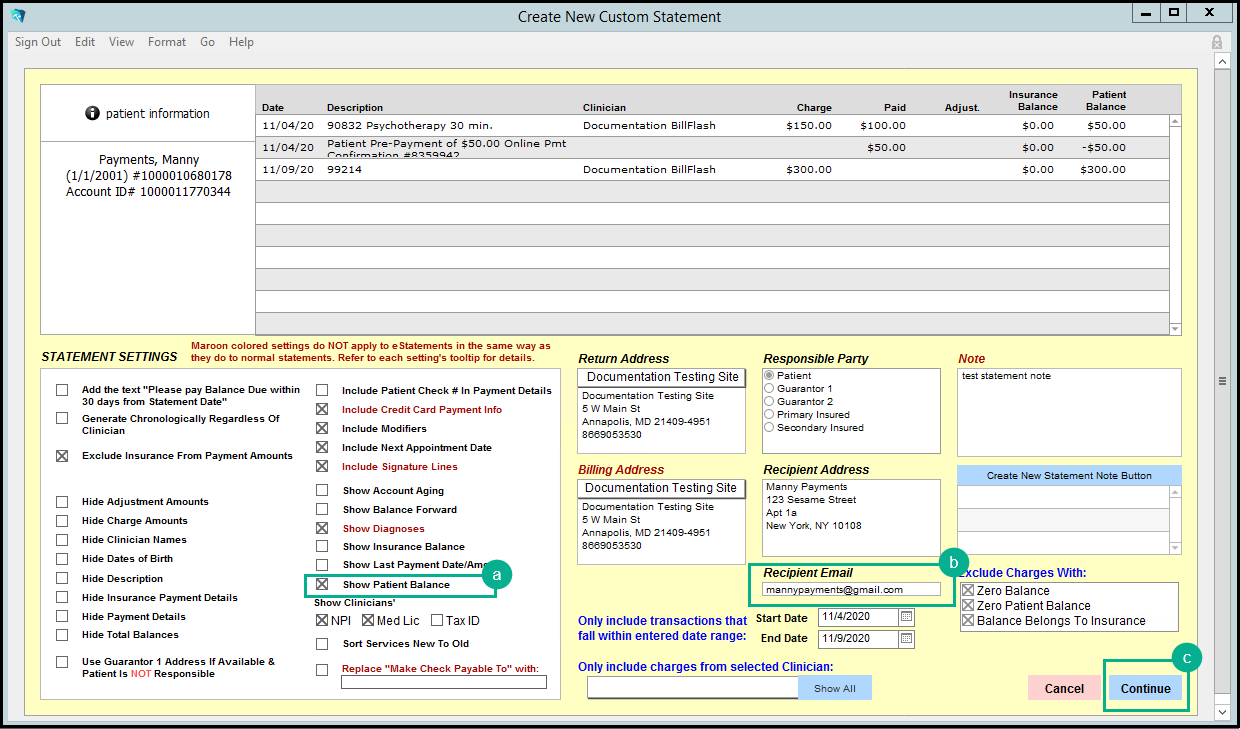Screen dimensions: 1240x729
Task: Click Create New Statement Note Button
Action: click(x=1069, y=476)
